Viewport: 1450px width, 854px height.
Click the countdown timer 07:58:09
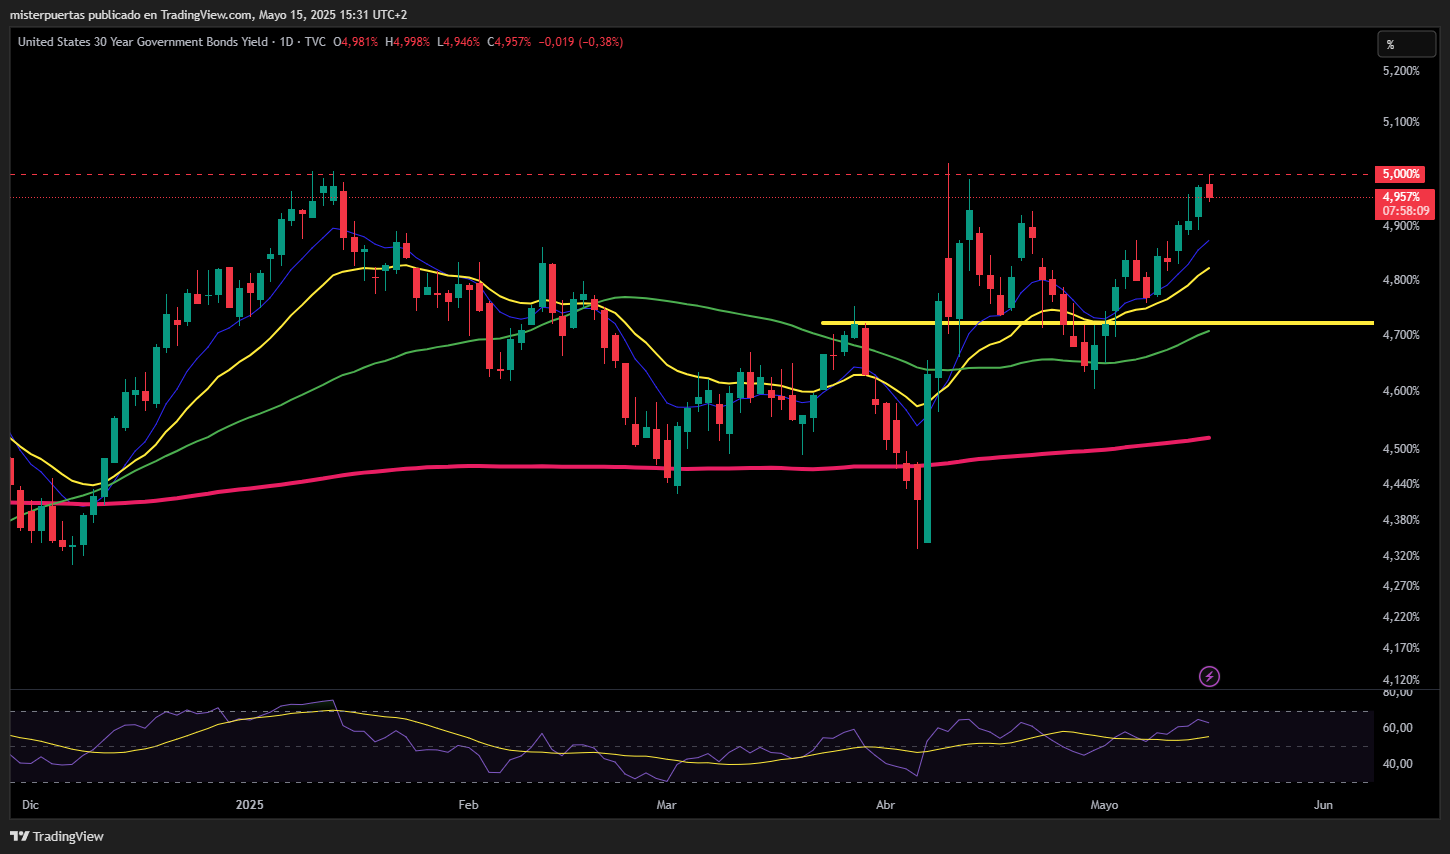tap(1405, 211)
